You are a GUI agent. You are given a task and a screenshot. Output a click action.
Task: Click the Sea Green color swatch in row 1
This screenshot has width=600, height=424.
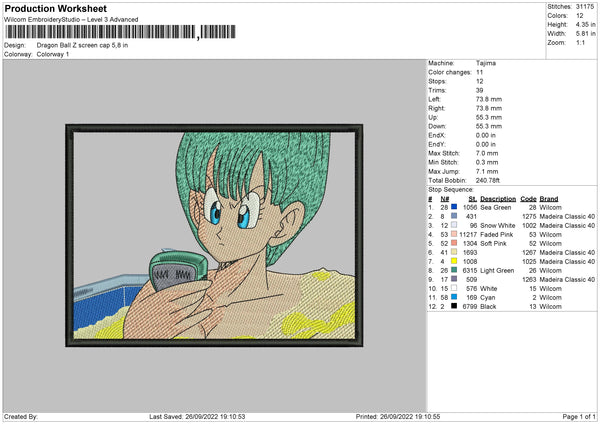pyautogui.click(x=454, y=207)
